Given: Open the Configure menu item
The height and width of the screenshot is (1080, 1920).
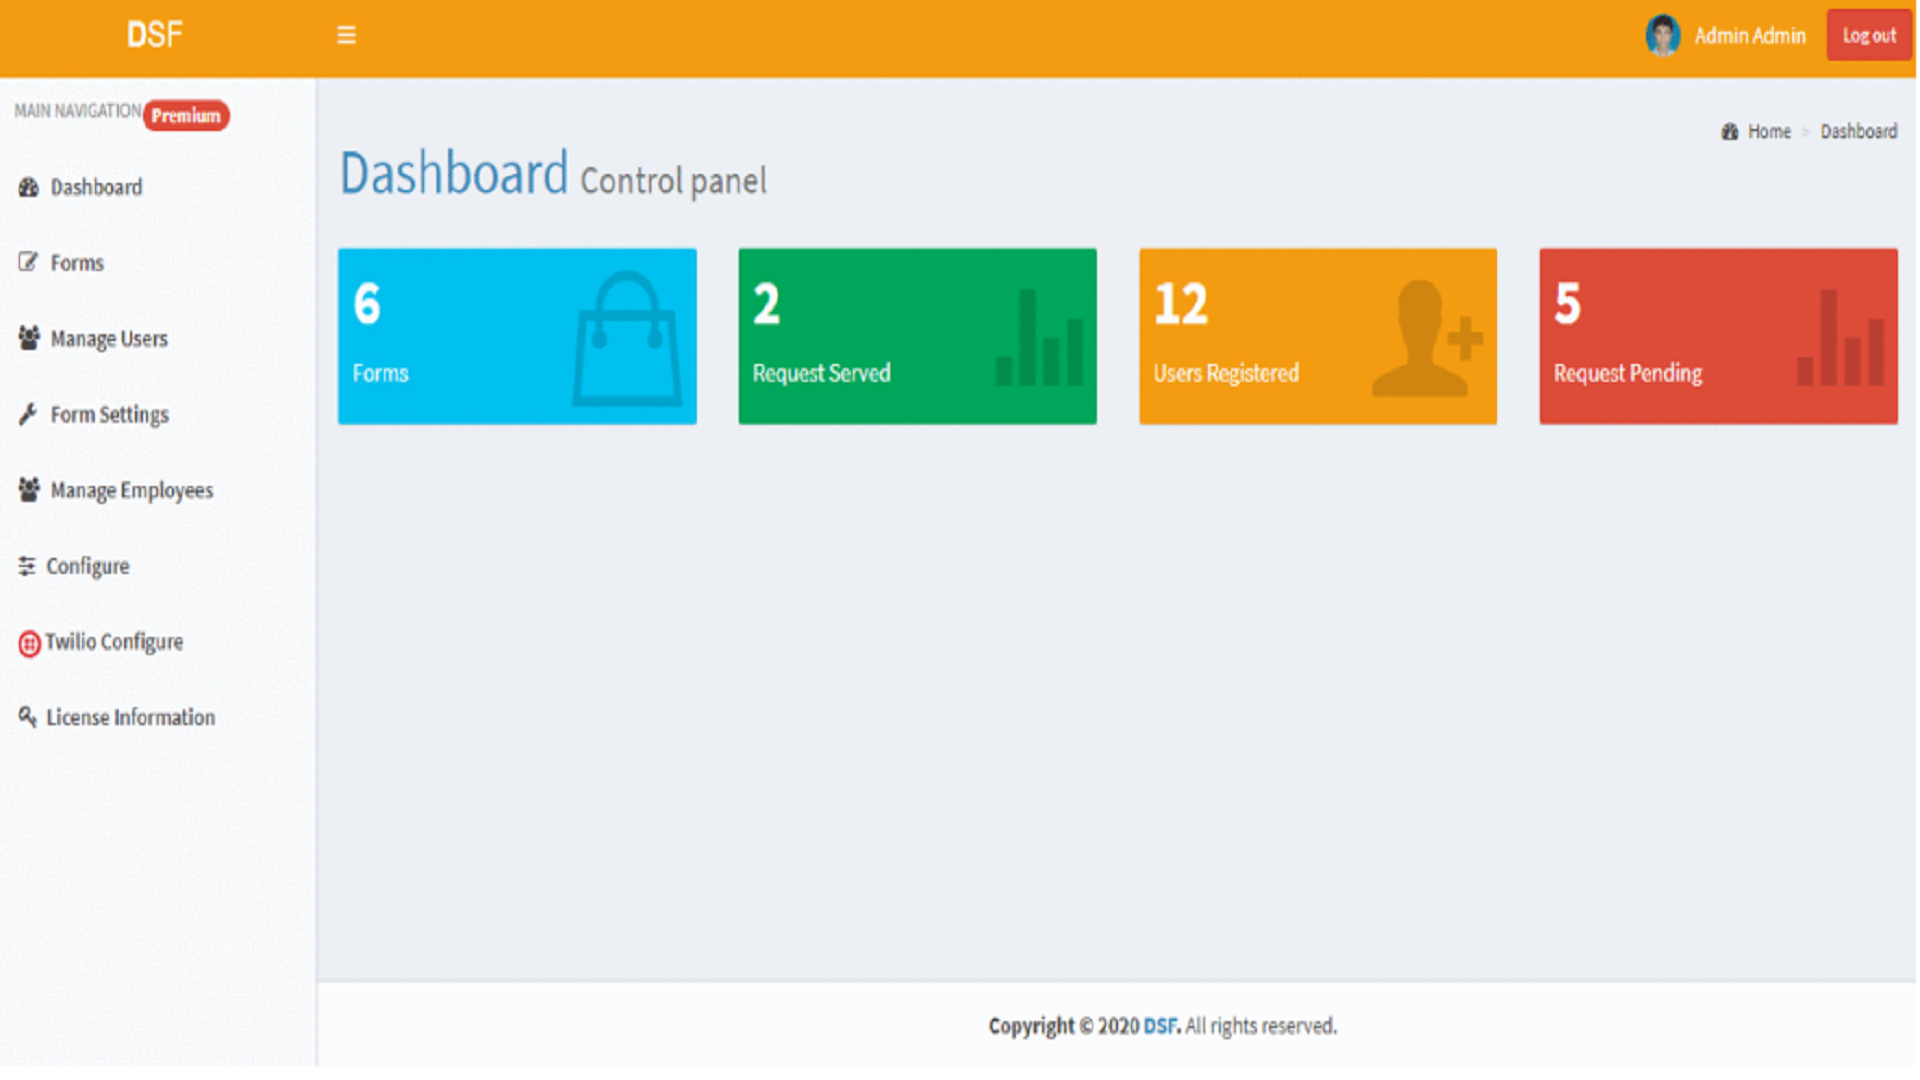Looking at the screenshot, I should (87, 566).
